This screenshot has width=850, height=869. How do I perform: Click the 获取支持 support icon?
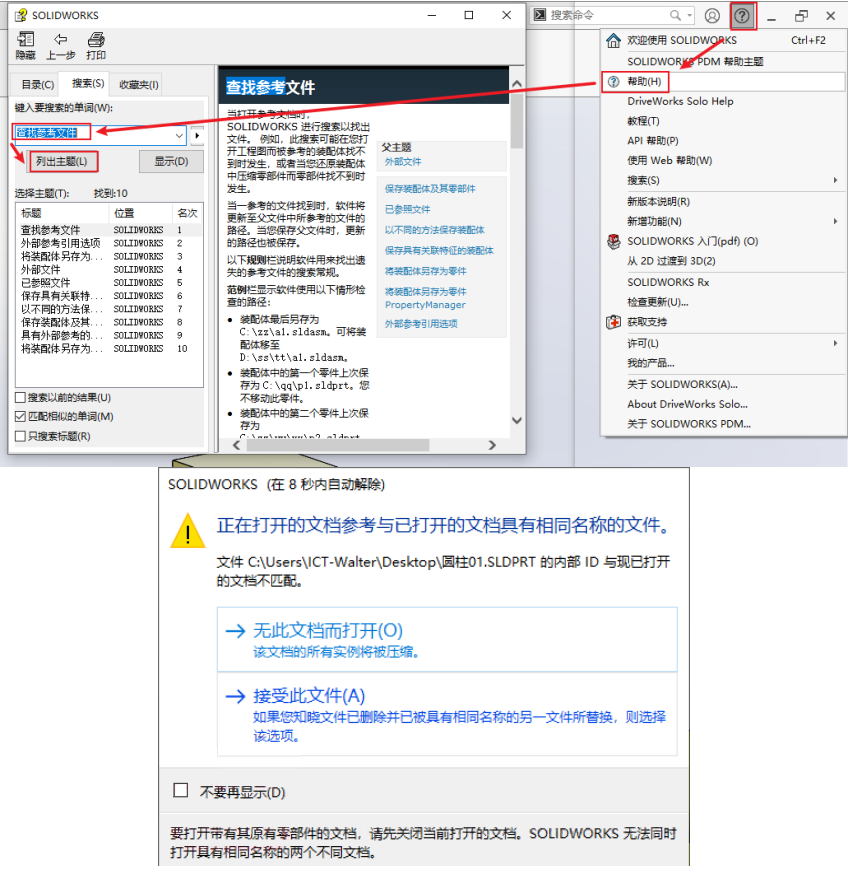614,322
